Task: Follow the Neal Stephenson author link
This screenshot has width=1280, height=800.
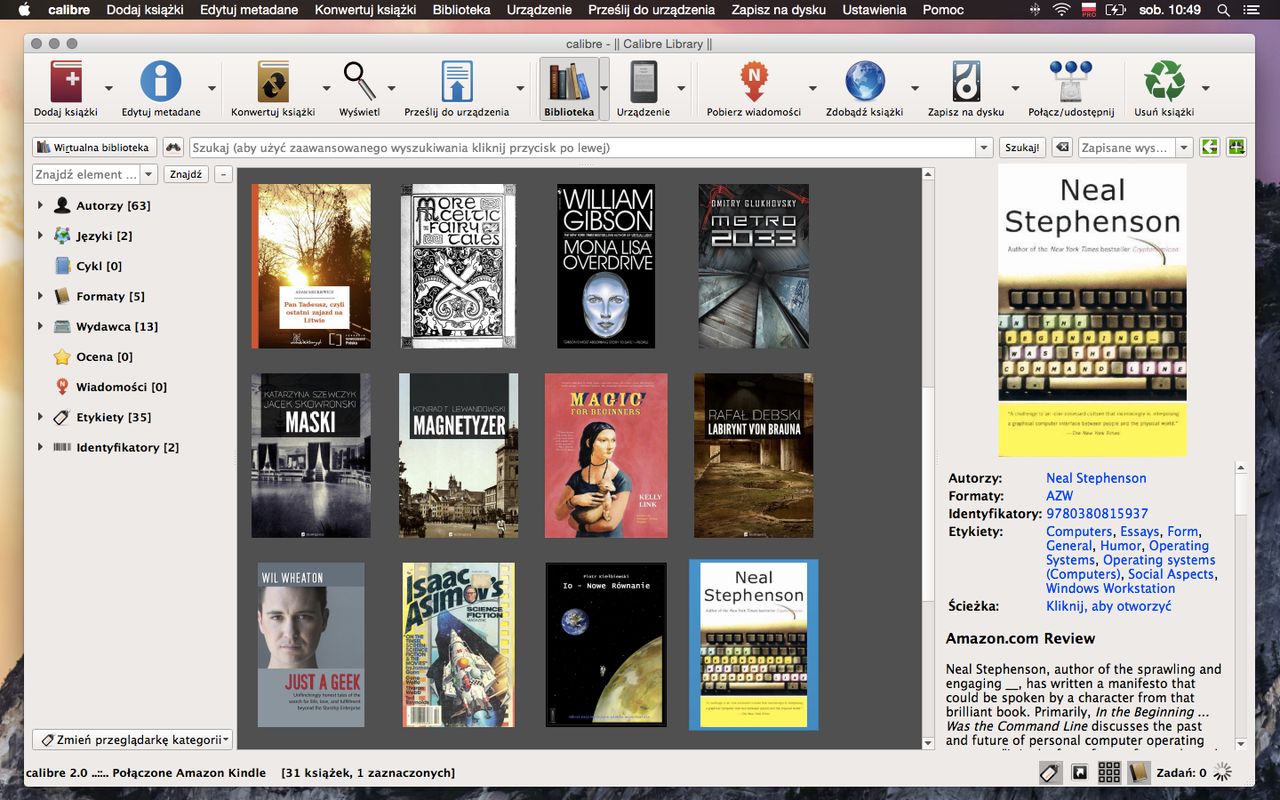Action: pyautogui.click(x=1096, y=478)
